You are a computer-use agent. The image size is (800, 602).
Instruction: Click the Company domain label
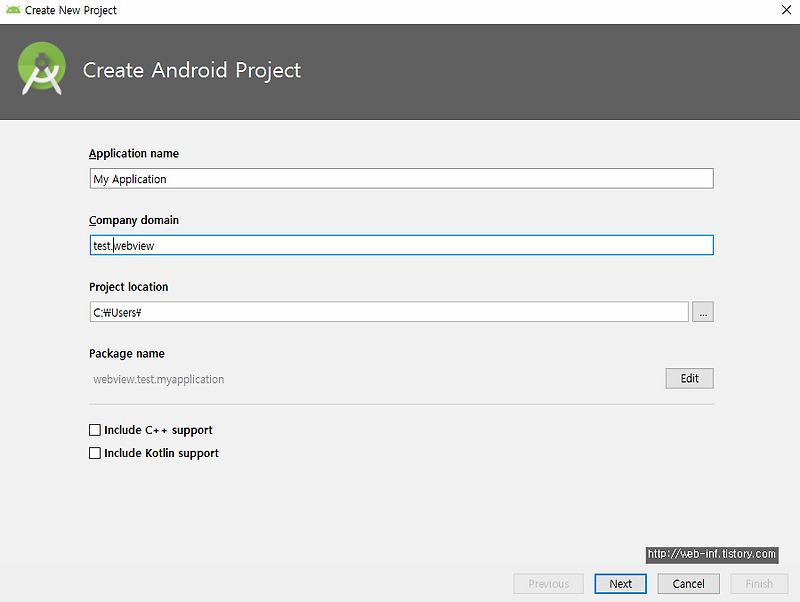coord(134,220)
